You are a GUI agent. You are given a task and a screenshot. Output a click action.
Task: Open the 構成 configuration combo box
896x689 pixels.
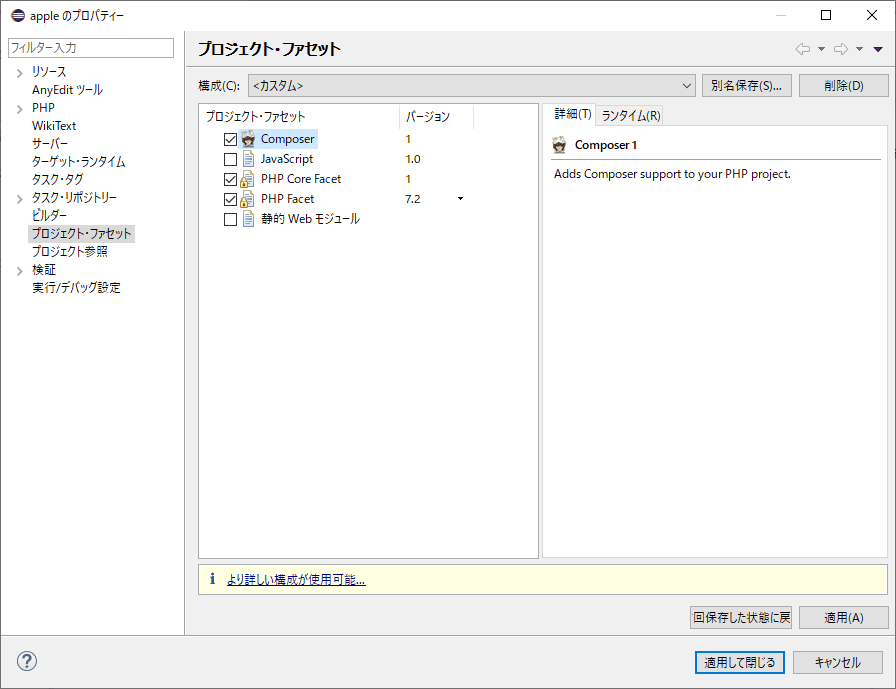pyautogui.click(x=471, y=86)
